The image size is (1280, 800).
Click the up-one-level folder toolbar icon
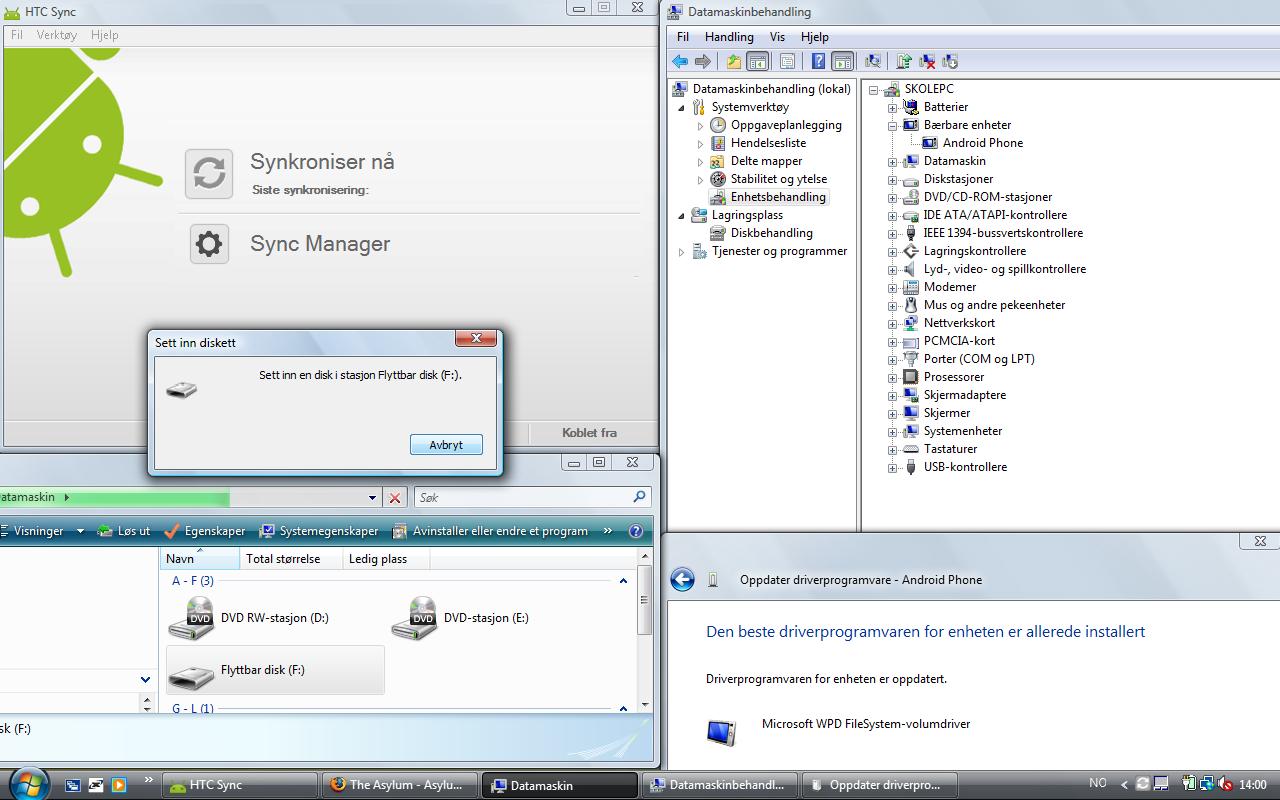click(x=734, y=62)
